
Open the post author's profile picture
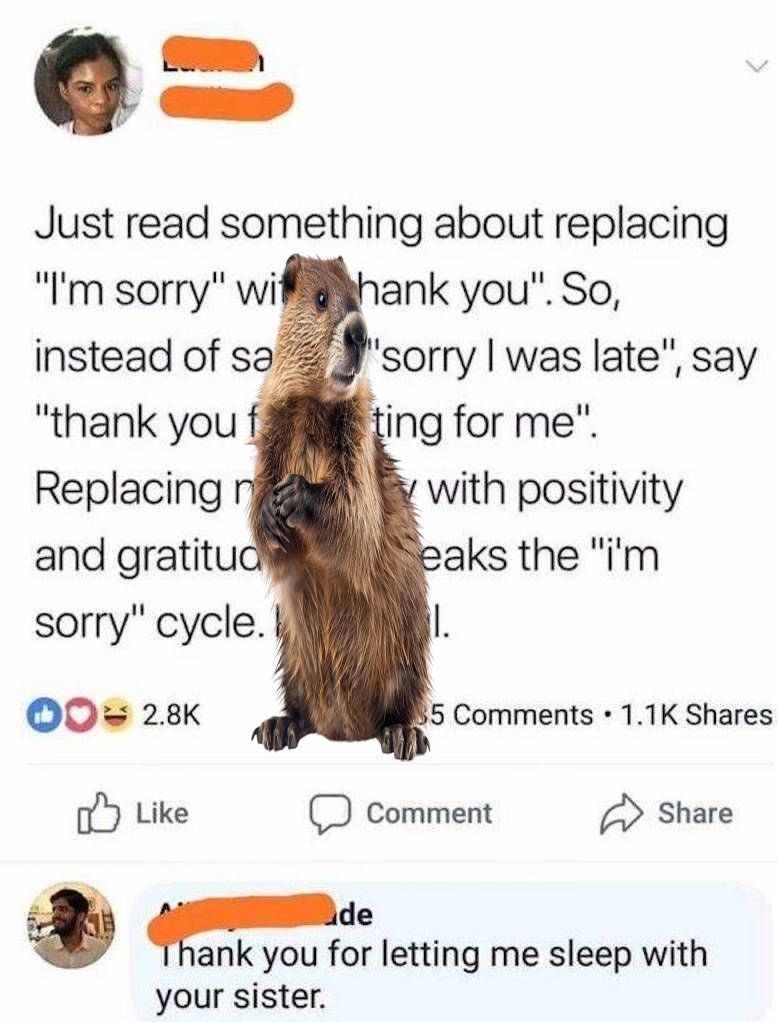pyautogui.click(x=88, y=81)
